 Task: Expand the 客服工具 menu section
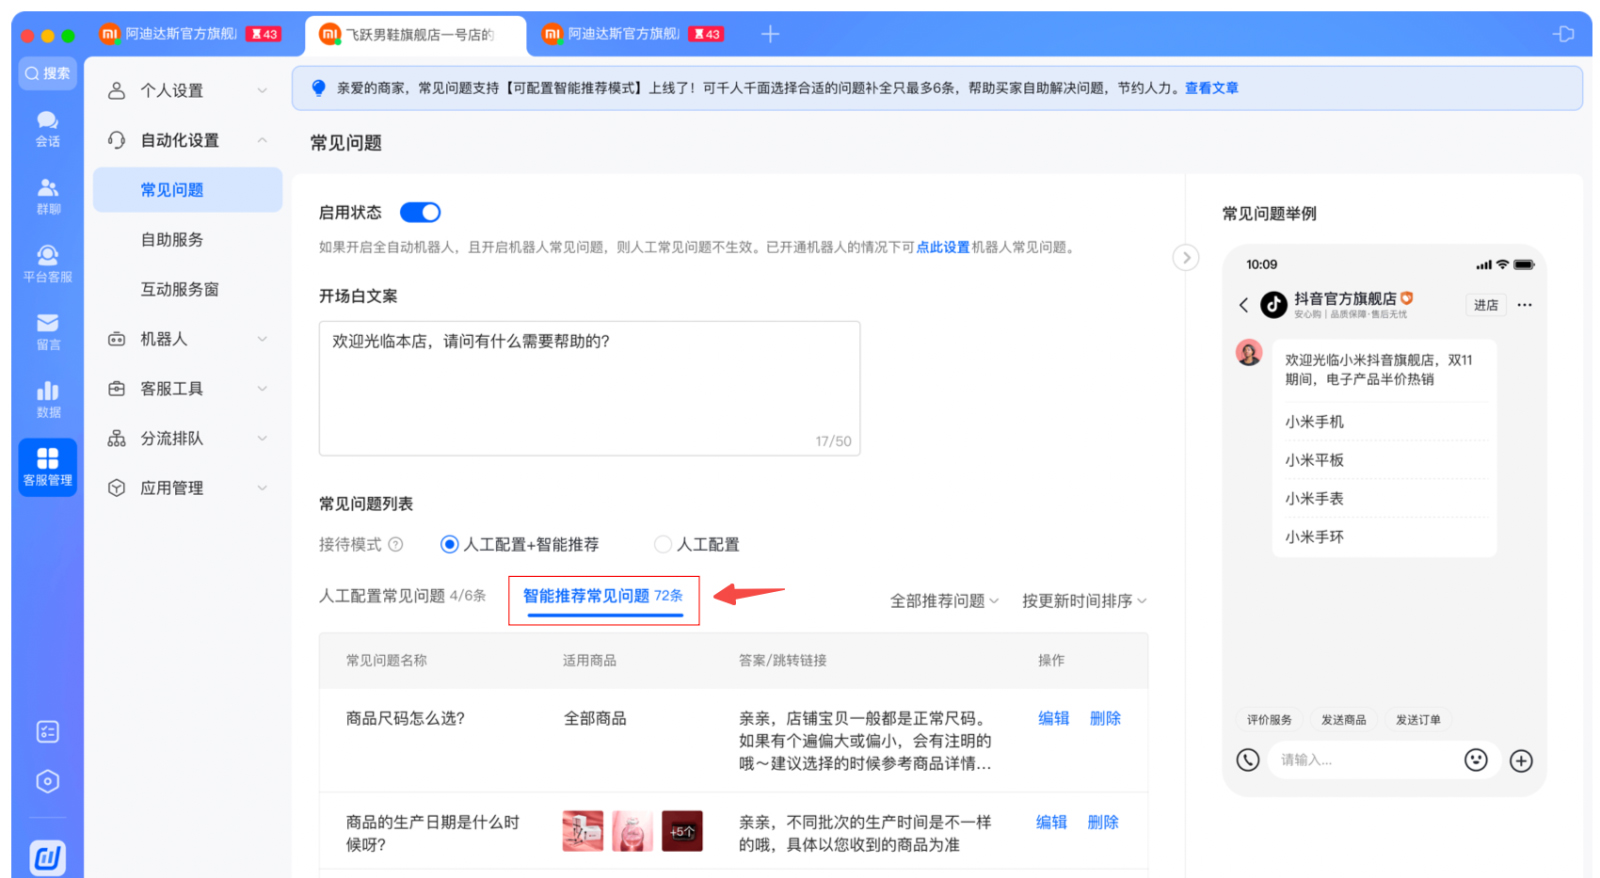click(x=188, y=388)
